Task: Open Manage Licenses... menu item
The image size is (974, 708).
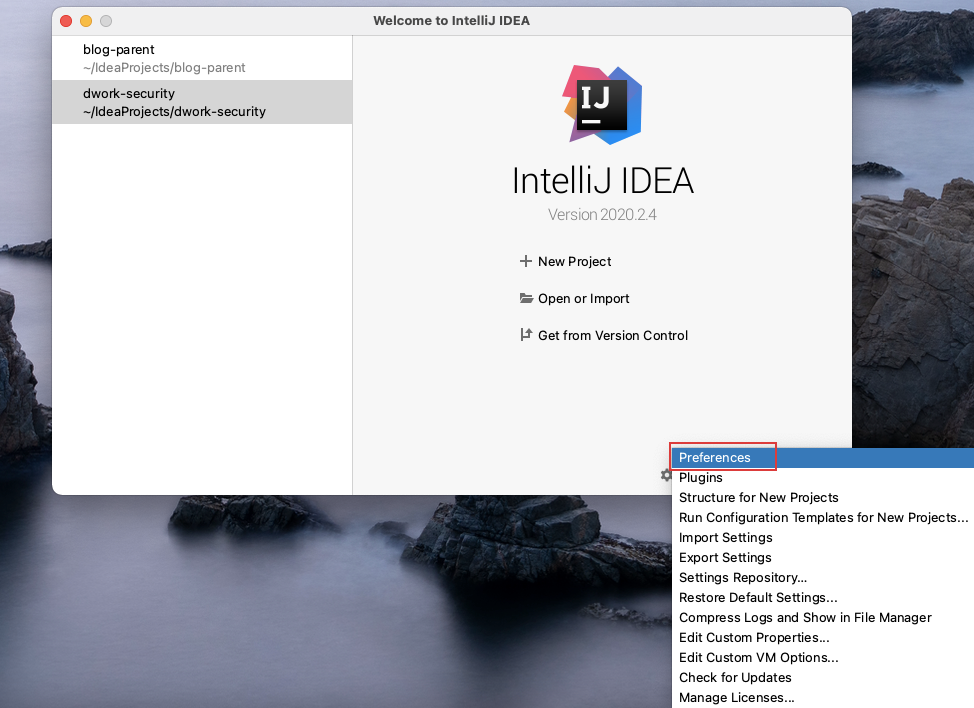Action: [822, 697]
